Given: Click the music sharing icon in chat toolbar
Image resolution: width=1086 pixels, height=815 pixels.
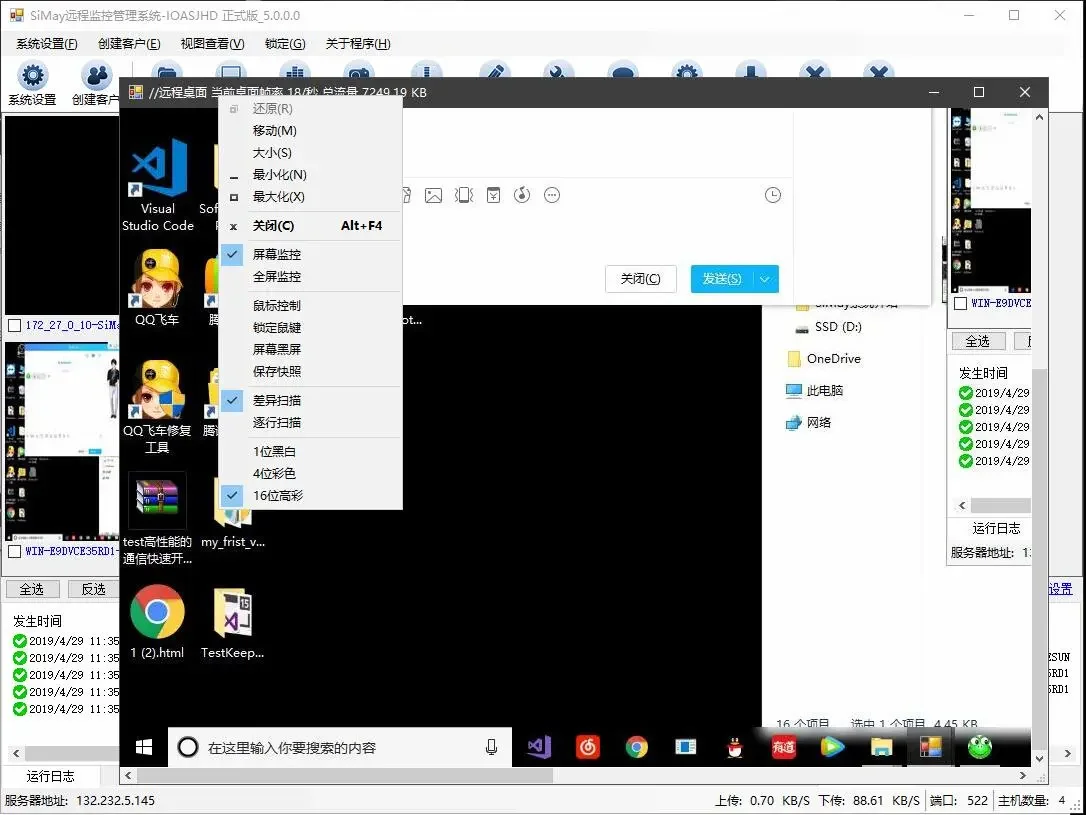Looking at the screenshot, I should click(x=522, y=195).
